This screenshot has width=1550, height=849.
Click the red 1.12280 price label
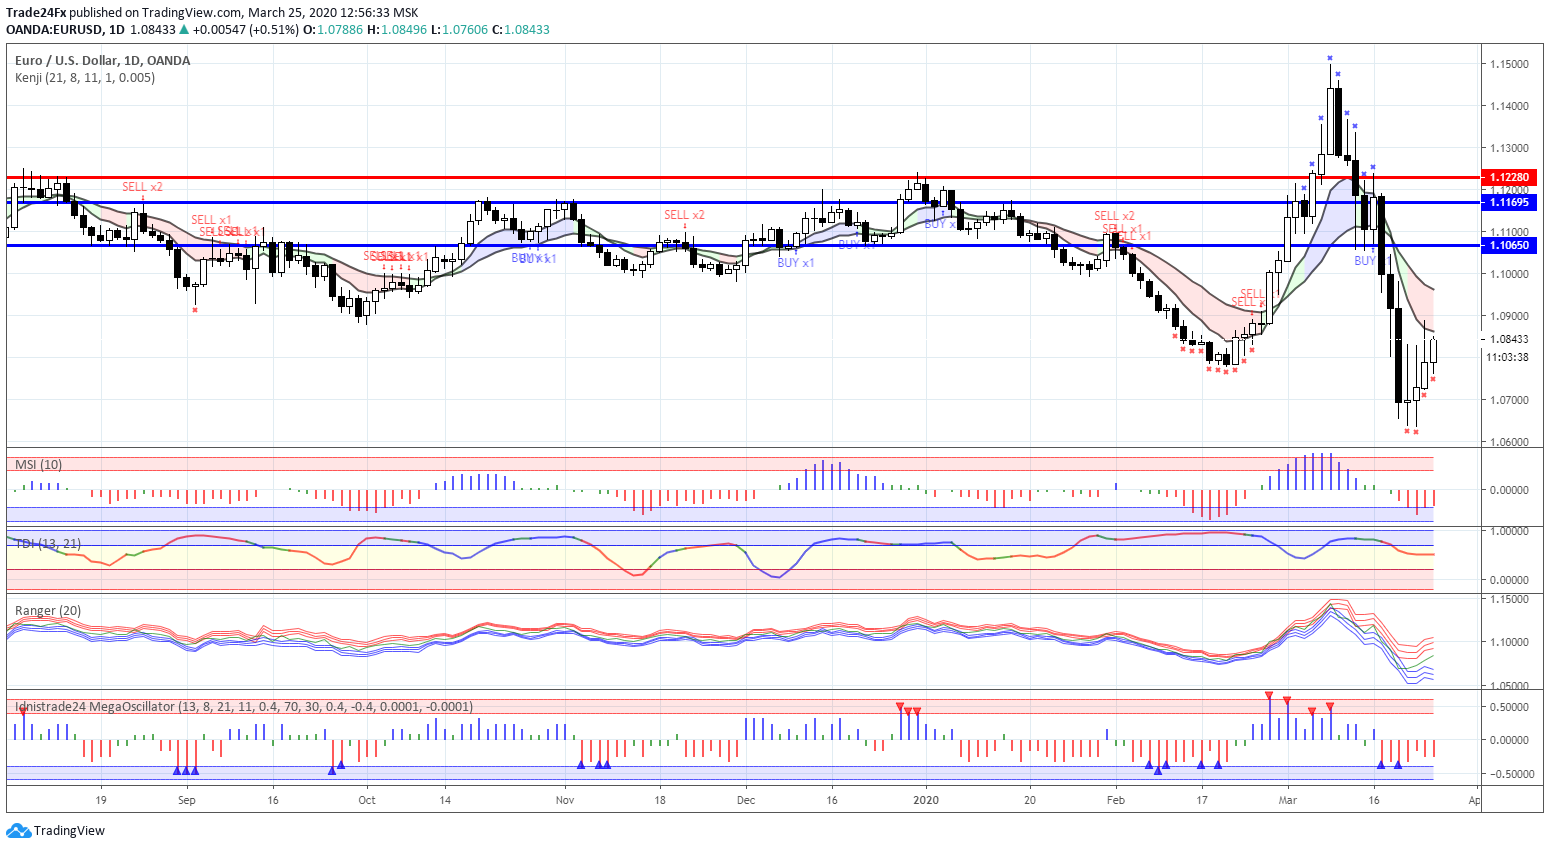[x=1510, y=177]
